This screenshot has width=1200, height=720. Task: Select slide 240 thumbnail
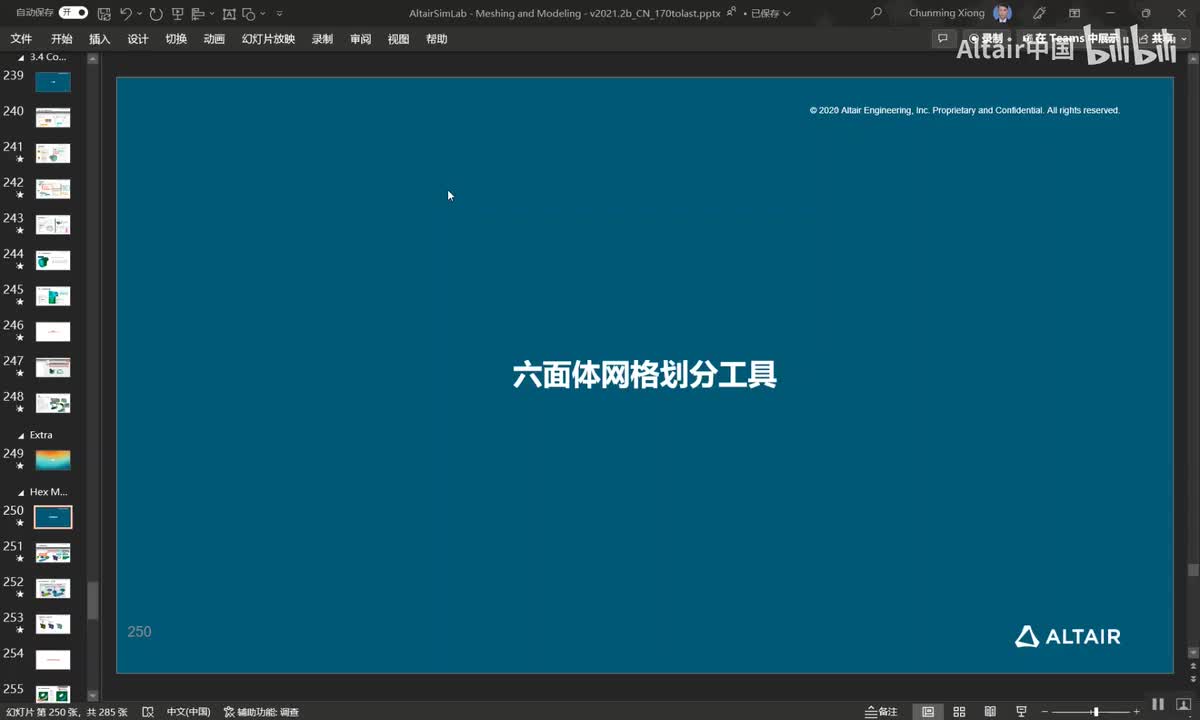[53, 118]
